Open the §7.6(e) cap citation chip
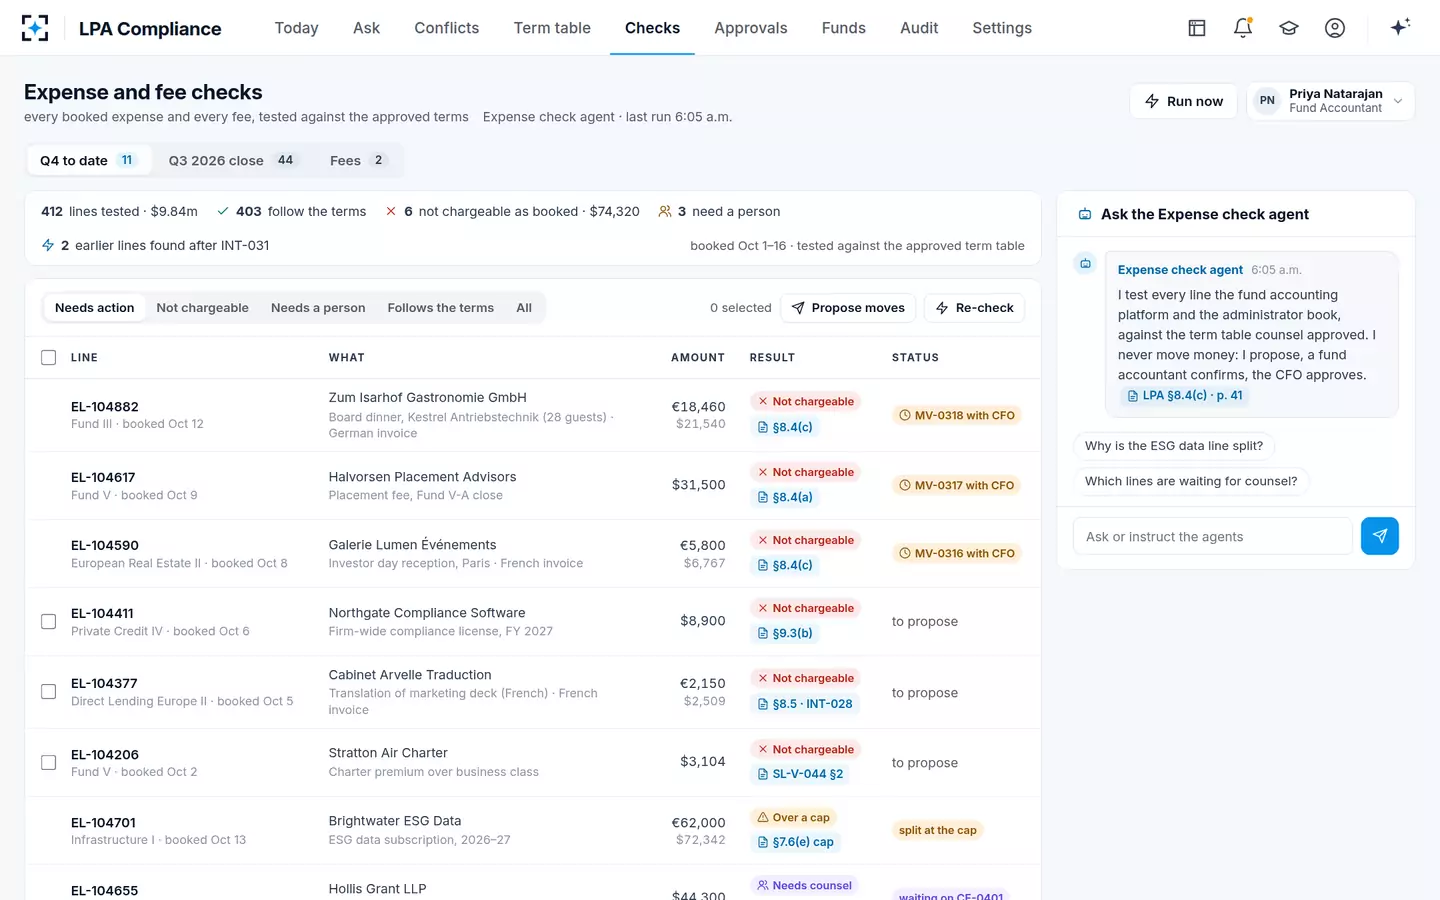 point(796,842)
